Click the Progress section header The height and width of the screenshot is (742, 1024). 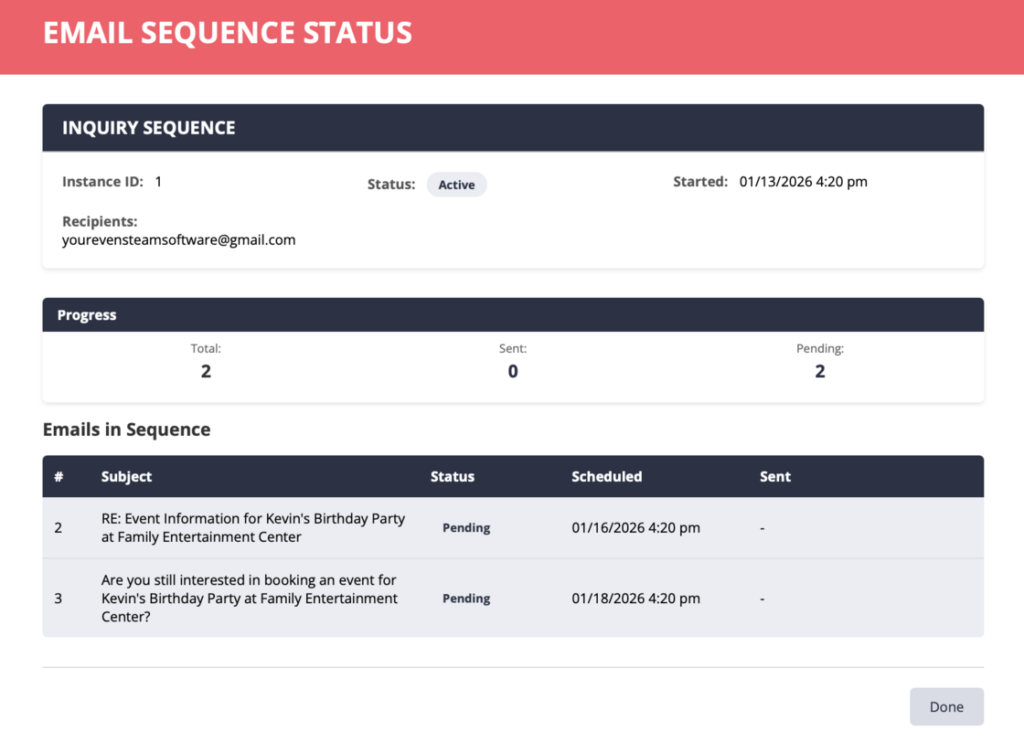[87, 315]
